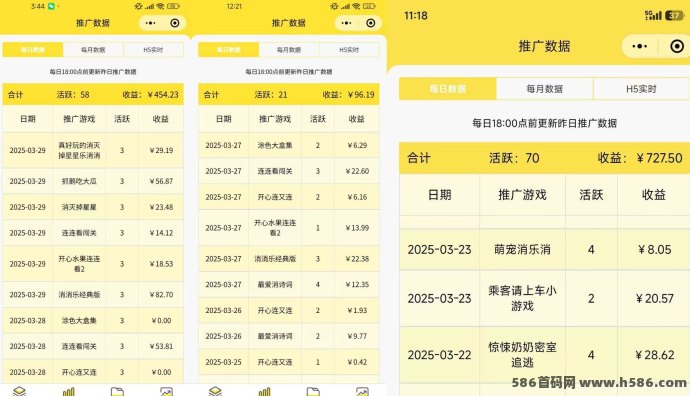Viewport: 690px width, 396px height.
Task: Tap the WeChat status icon beside the 3:44 clock
Action: click(52, 6)
